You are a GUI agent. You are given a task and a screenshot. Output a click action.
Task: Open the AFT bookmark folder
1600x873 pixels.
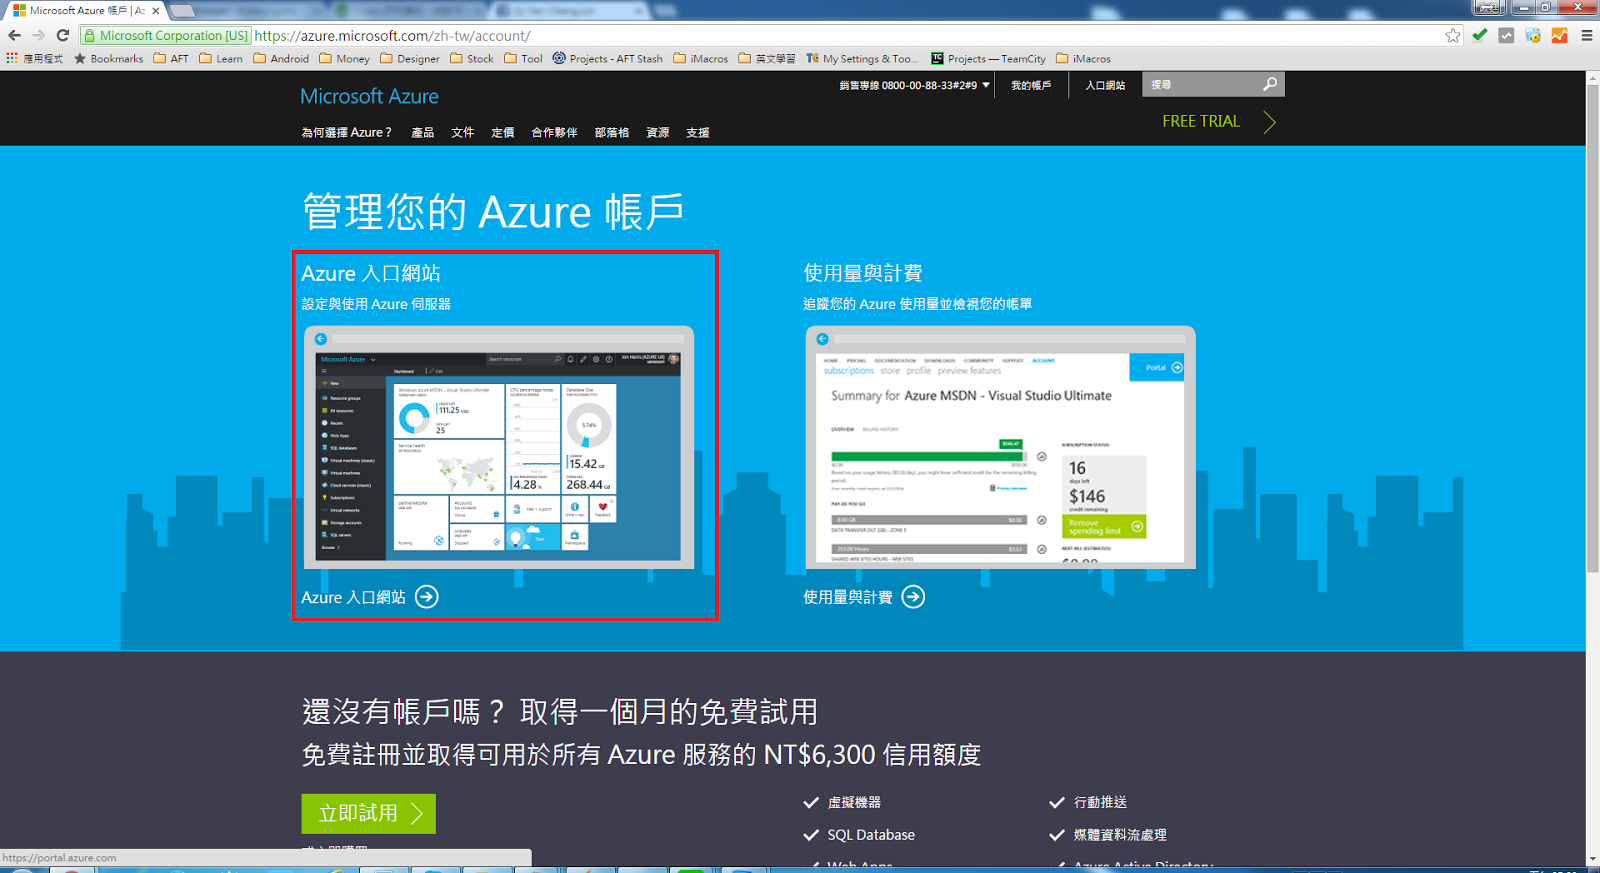pos(171,59)
